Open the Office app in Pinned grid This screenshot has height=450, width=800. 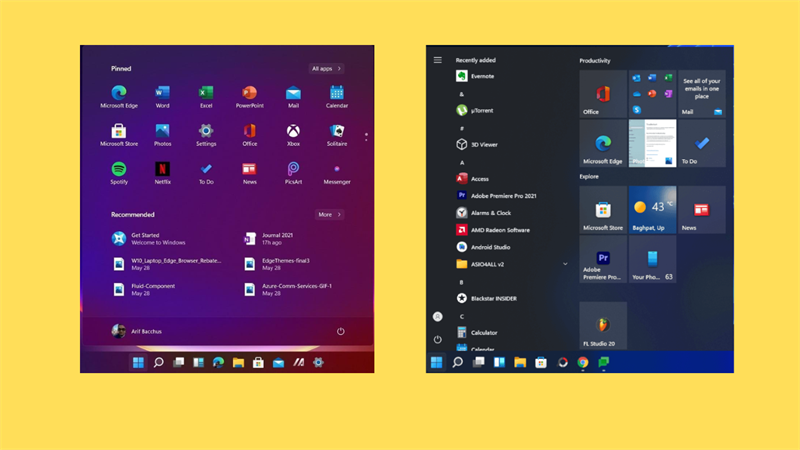pos(249,135)
